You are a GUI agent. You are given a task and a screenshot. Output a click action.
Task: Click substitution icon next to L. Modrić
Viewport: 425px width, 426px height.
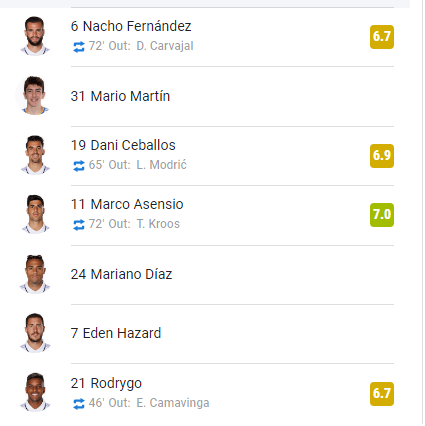click(79, 166)
